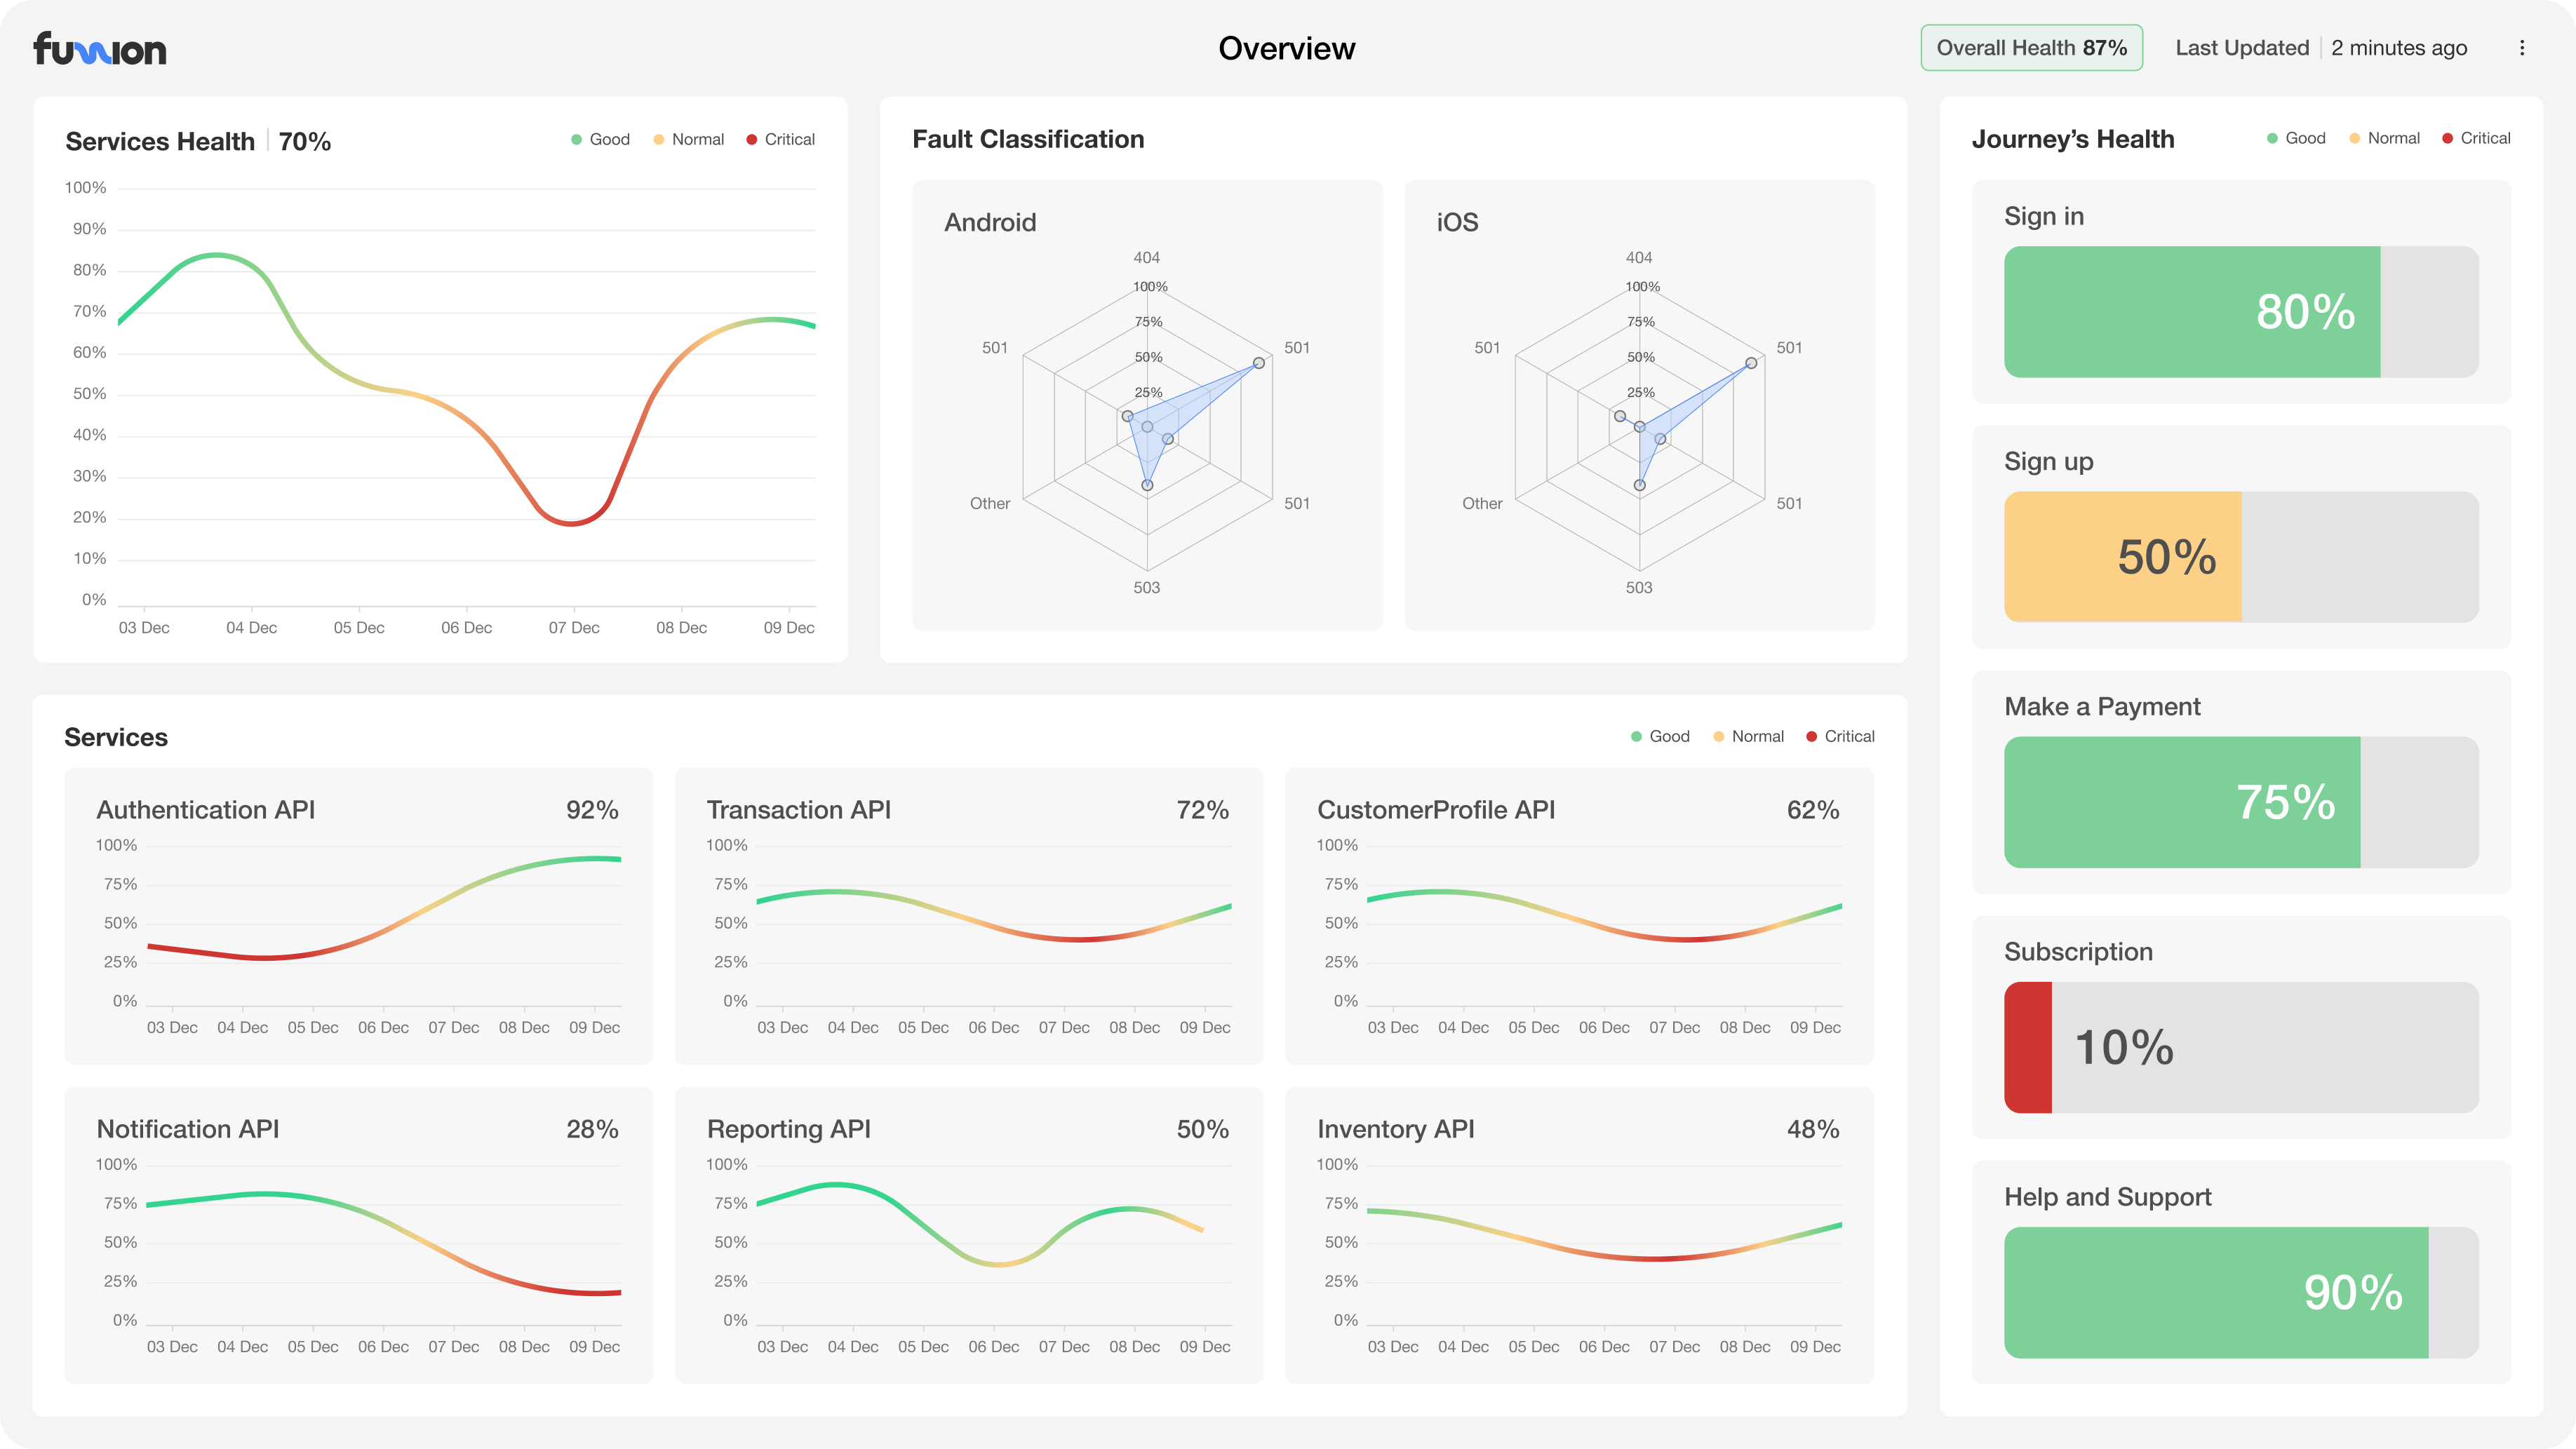This screenshot has height=1449, width=2576.
Task: Click the fusion logo
Action: click(x=100, y=48)
